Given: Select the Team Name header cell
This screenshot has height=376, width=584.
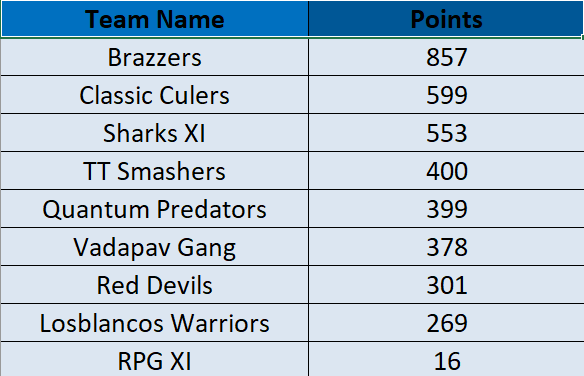Looking at the screenshot, I should point(155,19).
